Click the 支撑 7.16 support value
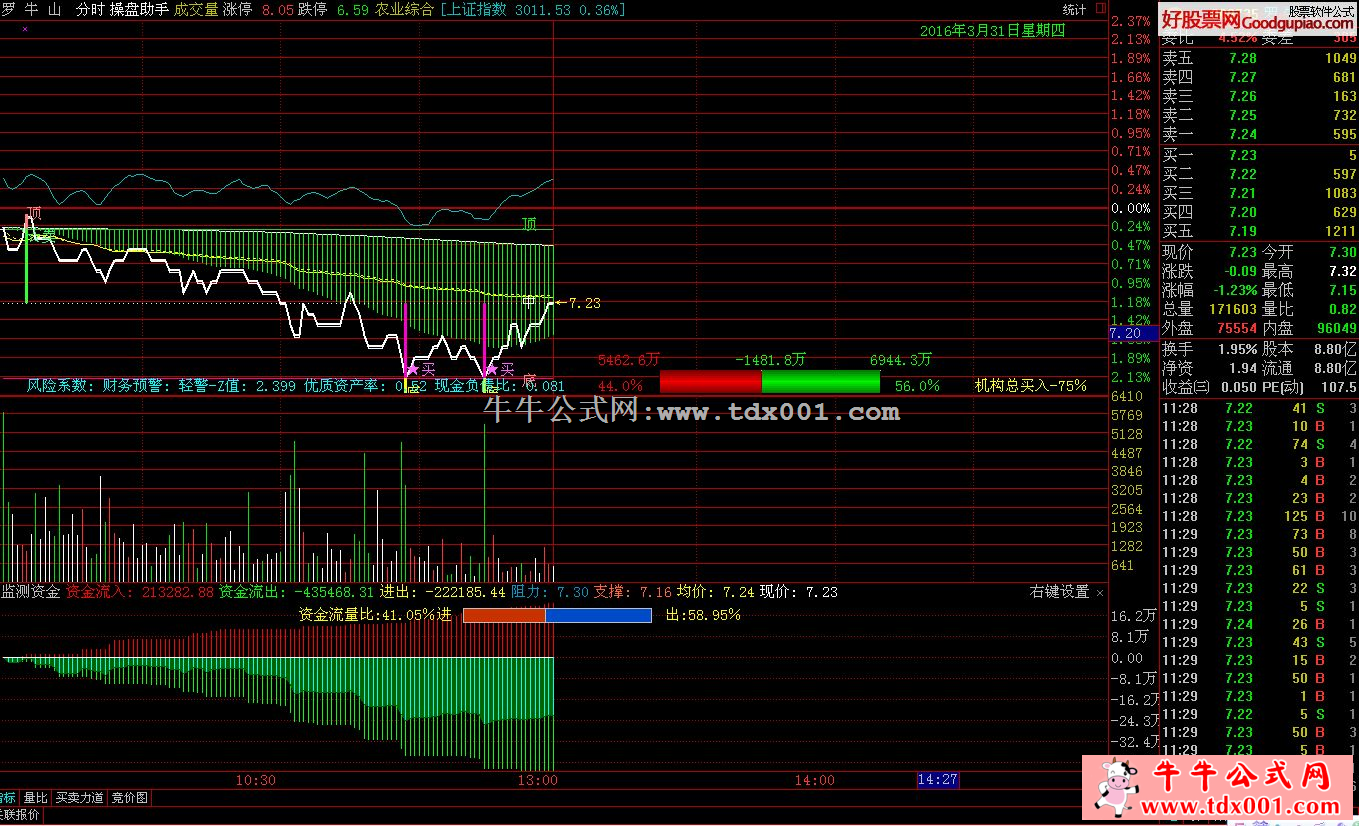The image size is (1359, 826). pyautogui.click(x=655, y=592)
